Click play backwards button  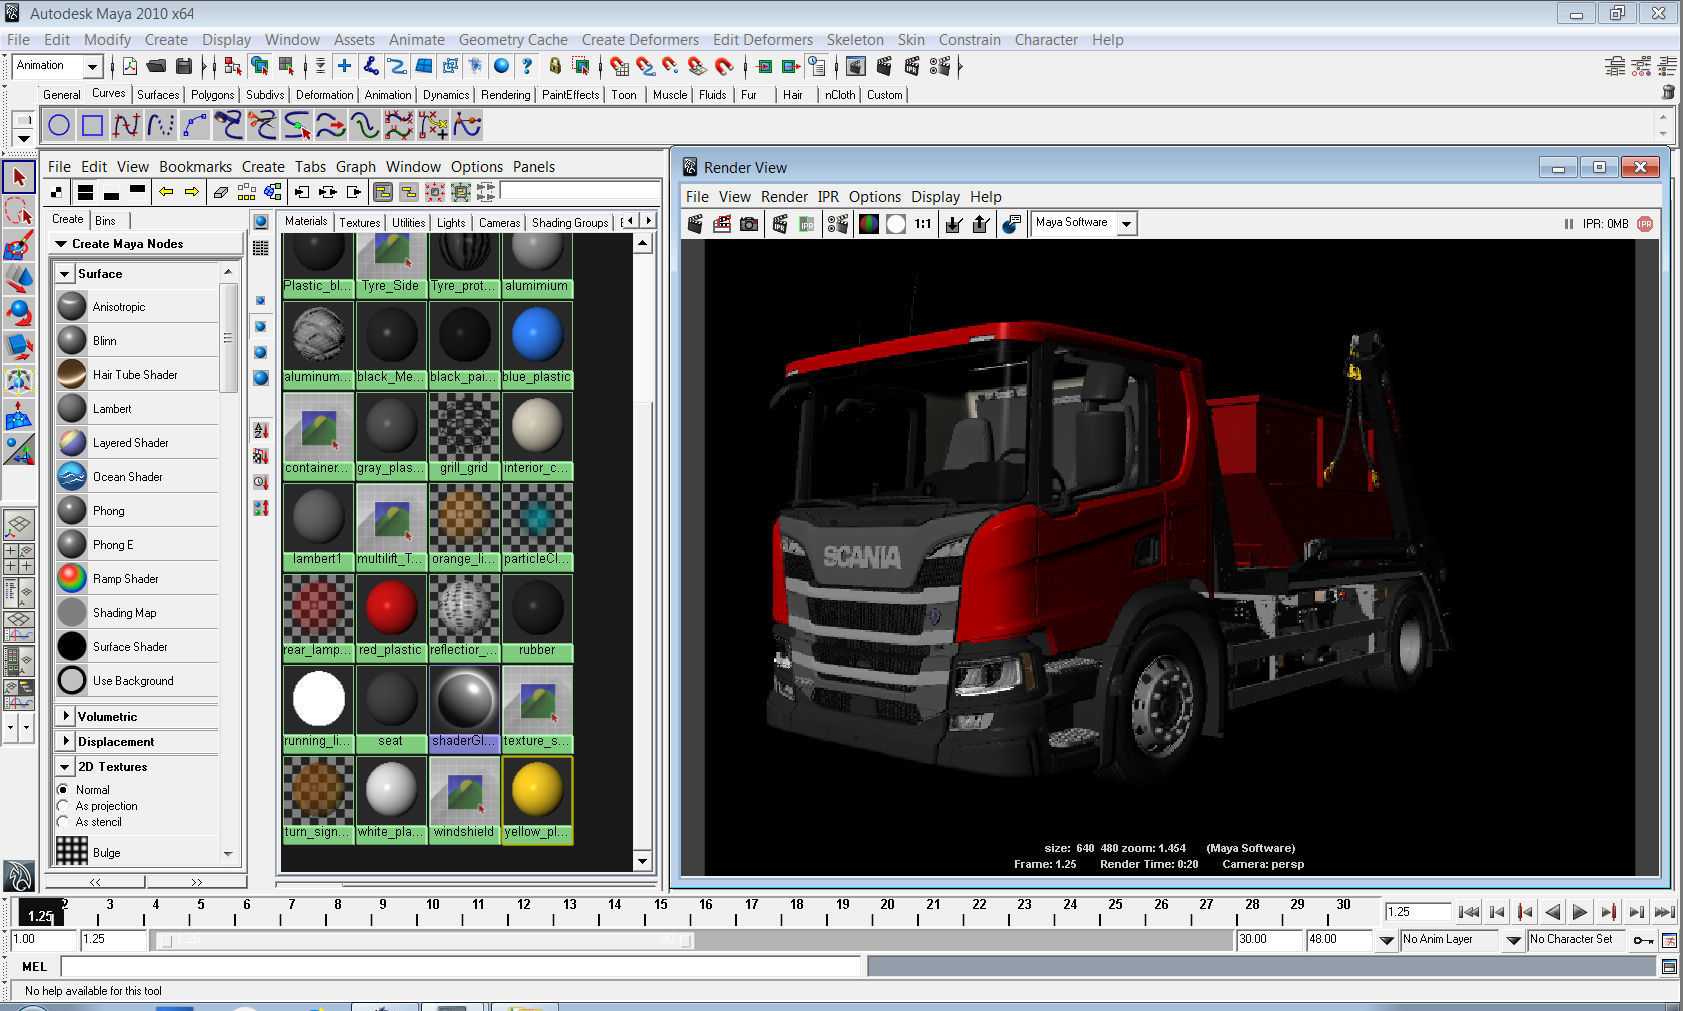click(x=1552, y=912)
